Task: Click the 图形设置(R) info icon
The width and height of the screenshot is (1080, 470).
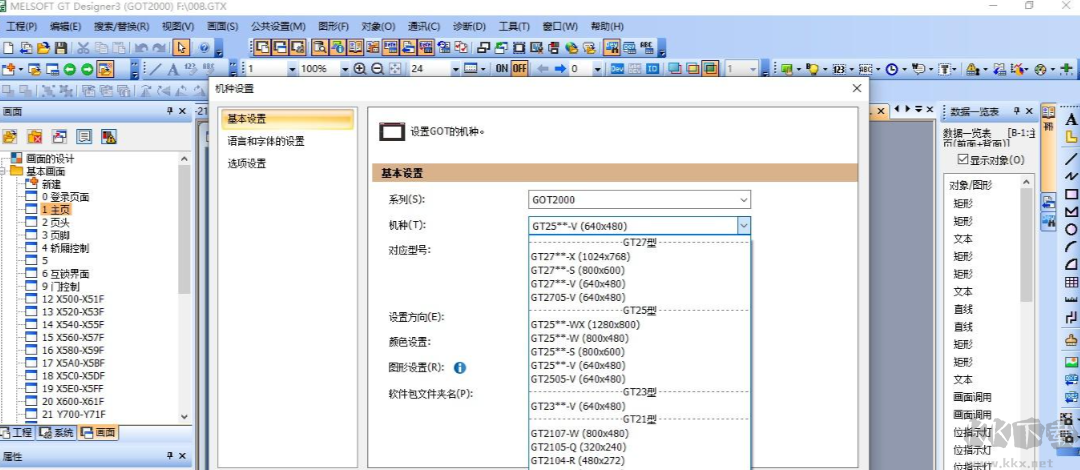Action: [x=460, y=368]
